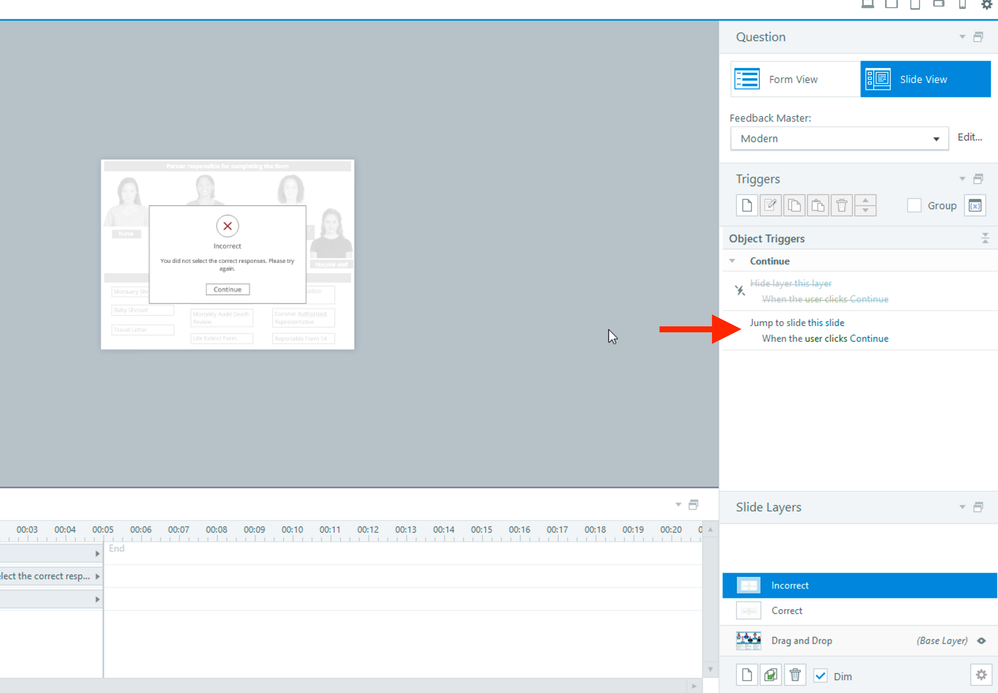This screenshot has height=693, width=998.
Task: Select the Drag and Drop base layer
Action: pyautogui.click(x=859, y=641)
